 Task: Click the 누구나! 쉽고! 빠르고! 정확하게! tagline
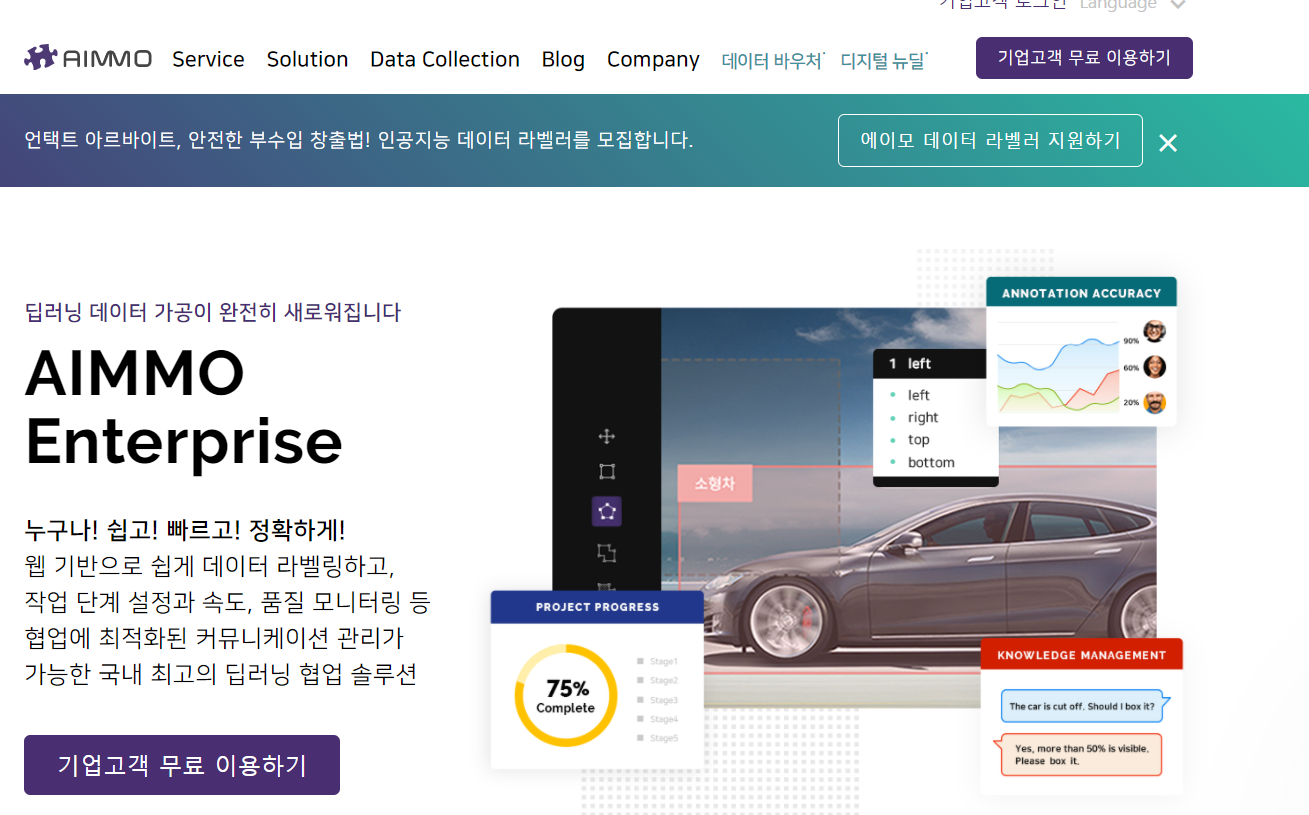coord(185,530)
